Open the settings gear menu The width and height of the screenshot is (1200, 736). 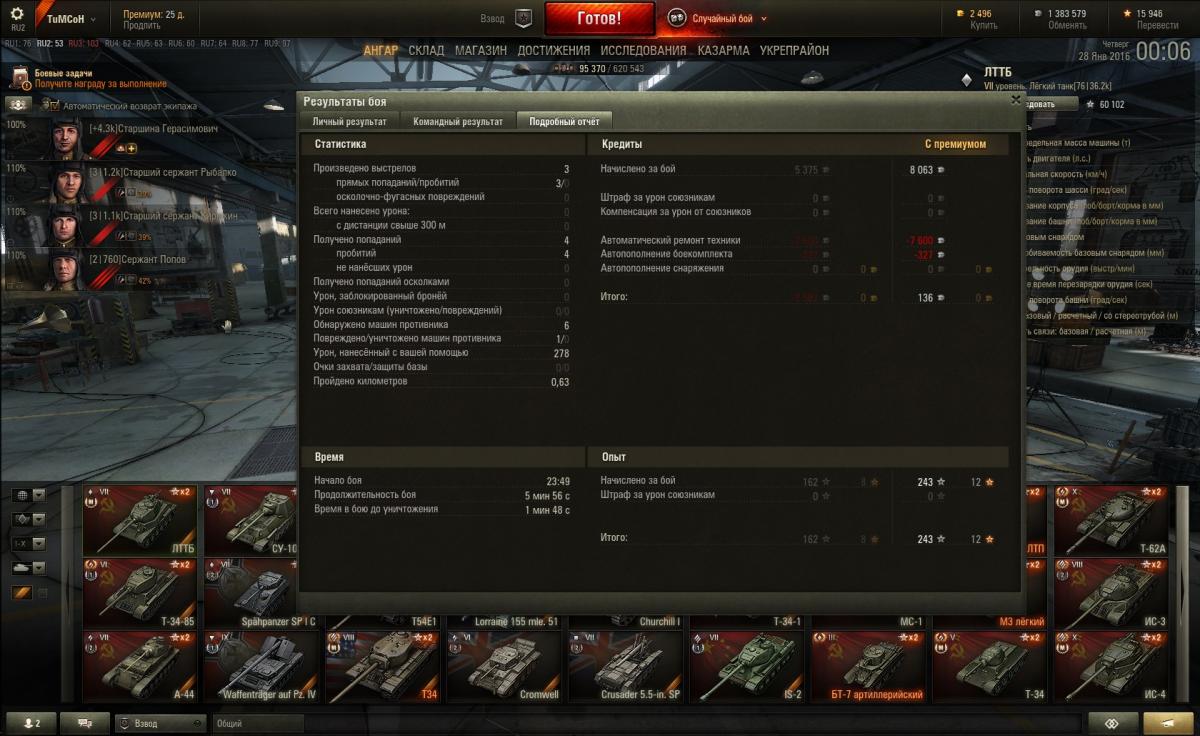tap(17, 18)
